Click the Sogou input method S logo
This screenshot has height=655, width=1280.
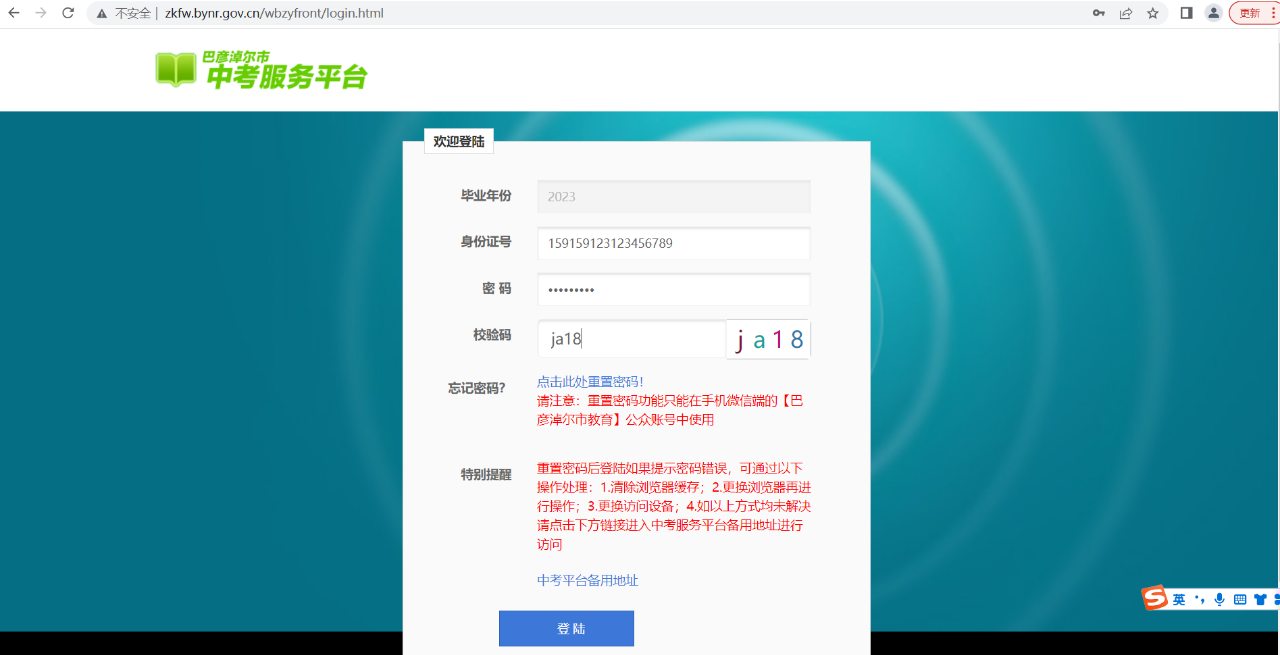coord(1155,598)
